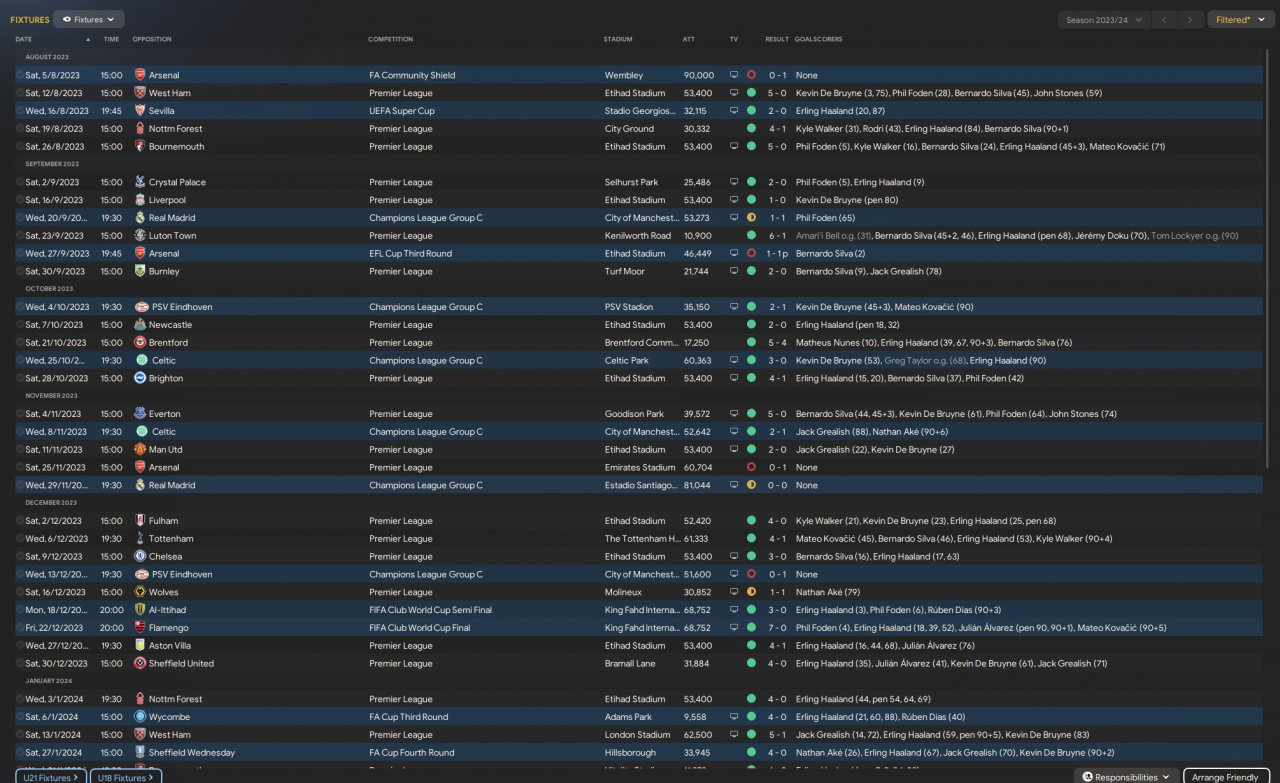Click the green win indicator on Flamengo row
Screen dimensions: 1280x783
751,628
